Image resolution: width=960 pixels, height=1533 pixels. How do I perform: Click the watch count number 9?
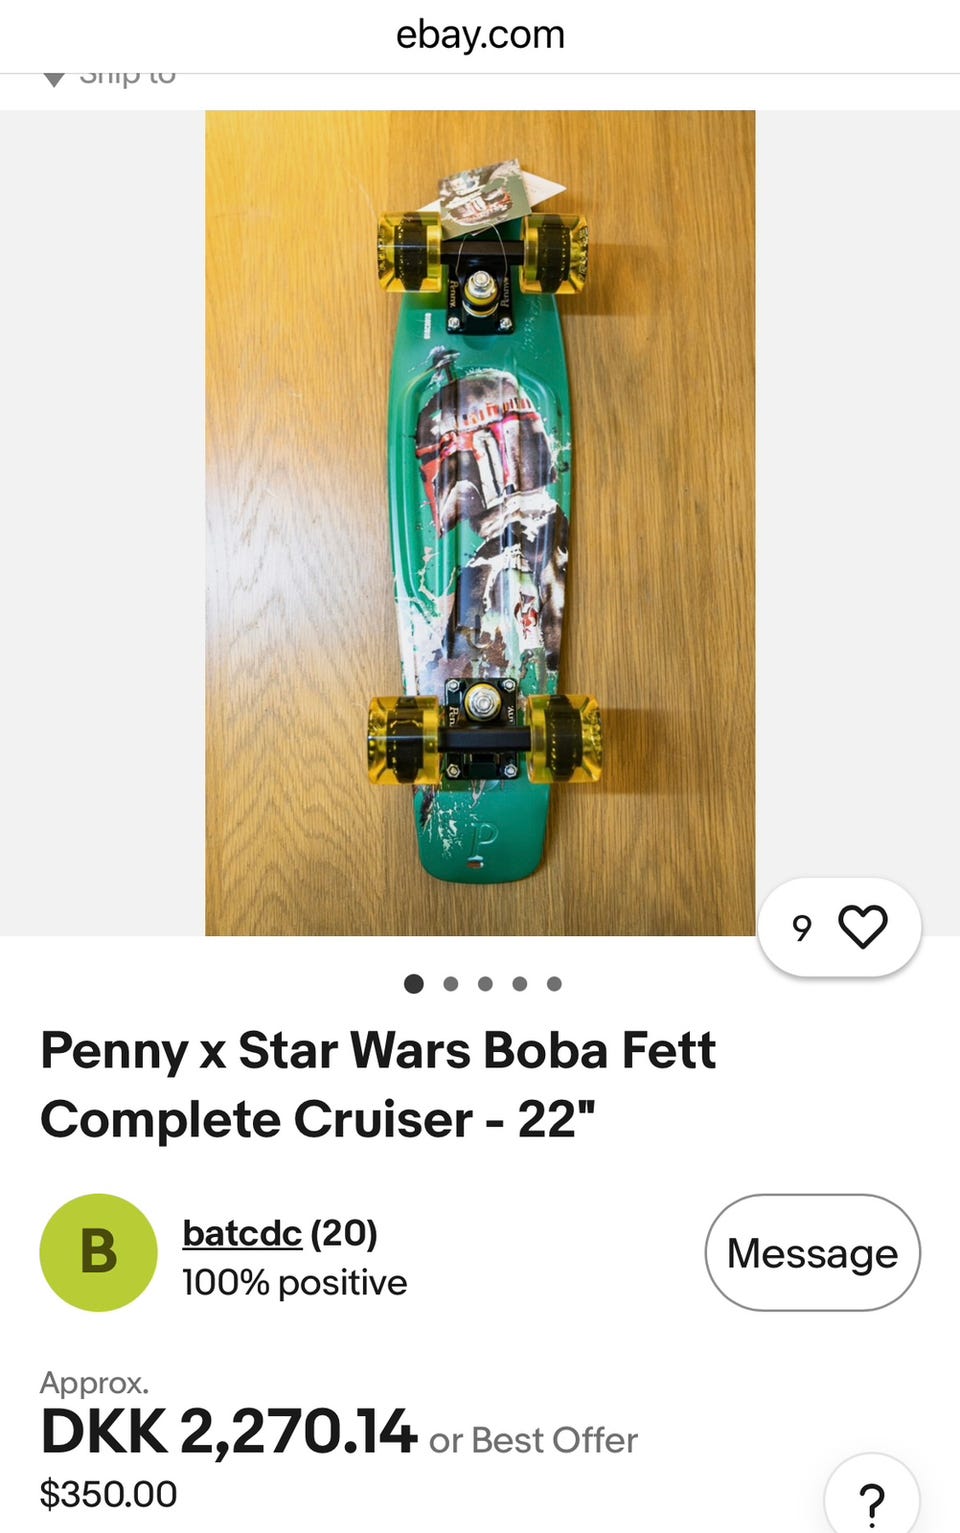pyautogui.click(x=801, y=928)
